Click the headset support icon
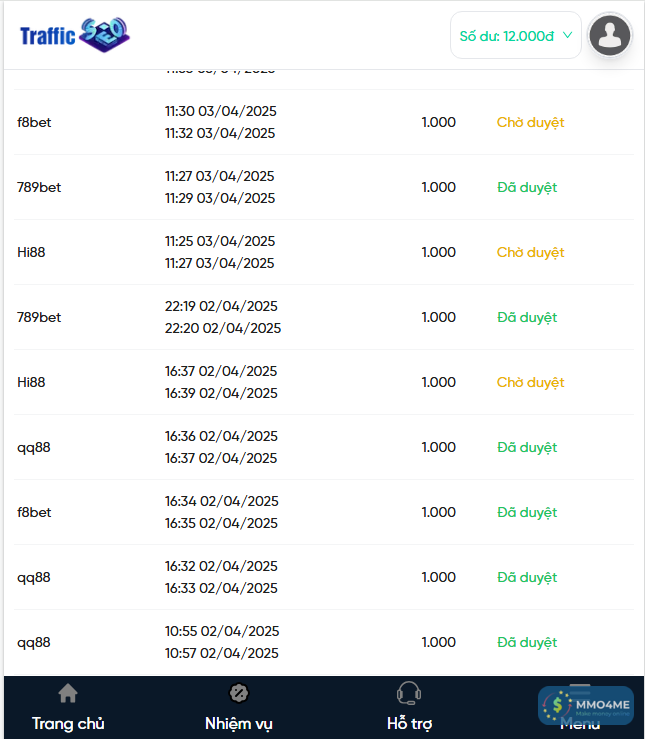This screenshot has width=645, height=739. tap(409, 693)
